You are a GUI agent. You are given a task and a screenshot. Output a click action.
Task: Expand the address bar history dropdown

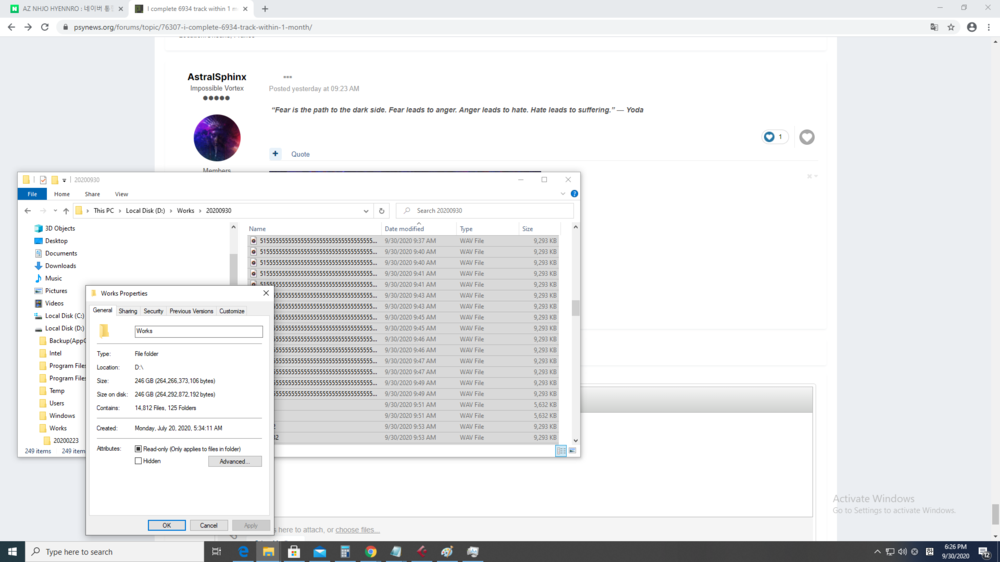point(368,211)
